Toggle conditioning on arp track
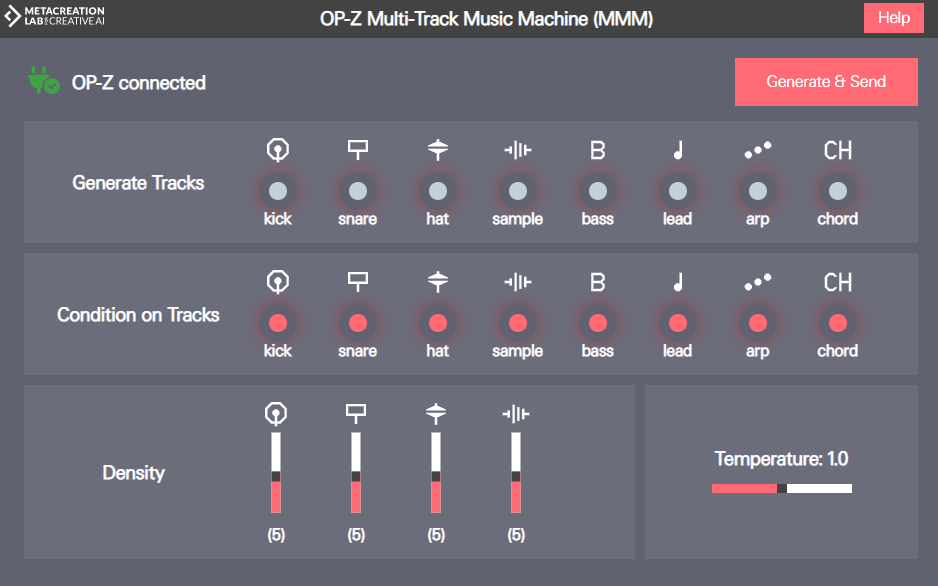This screenshot has width=938, height=586. (x=758, y=323)
